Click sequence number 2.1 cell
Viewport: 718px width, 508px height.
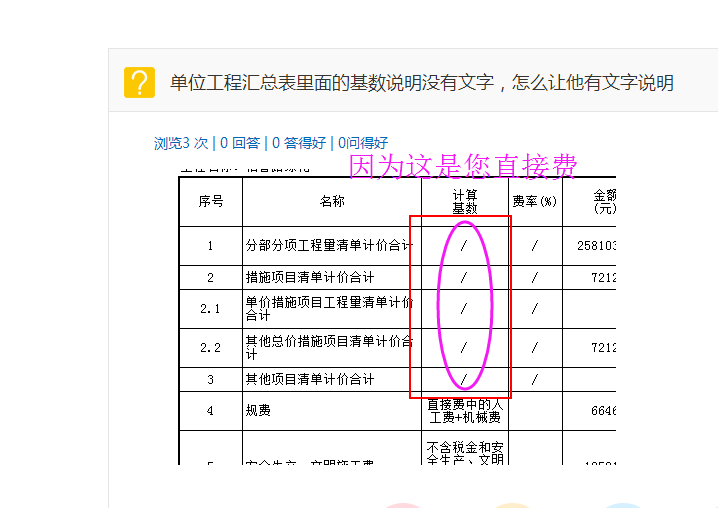click(x=210, y=309)
